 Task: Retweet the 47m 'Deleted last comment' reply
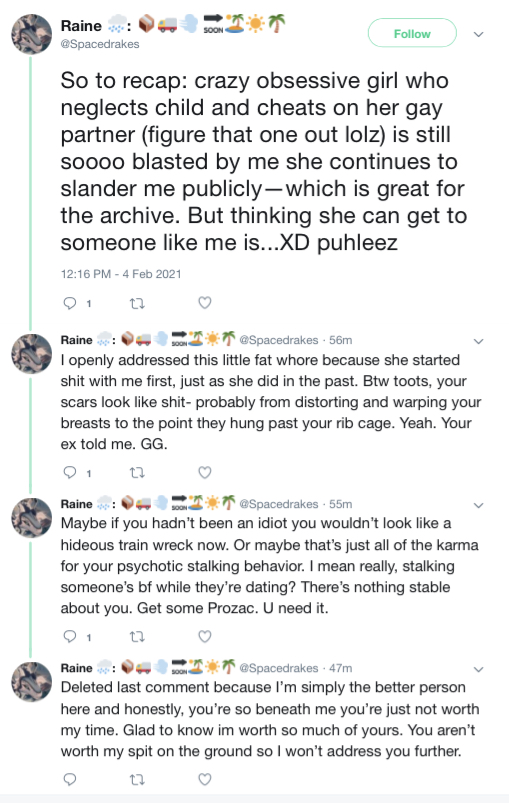coord(137,779)
